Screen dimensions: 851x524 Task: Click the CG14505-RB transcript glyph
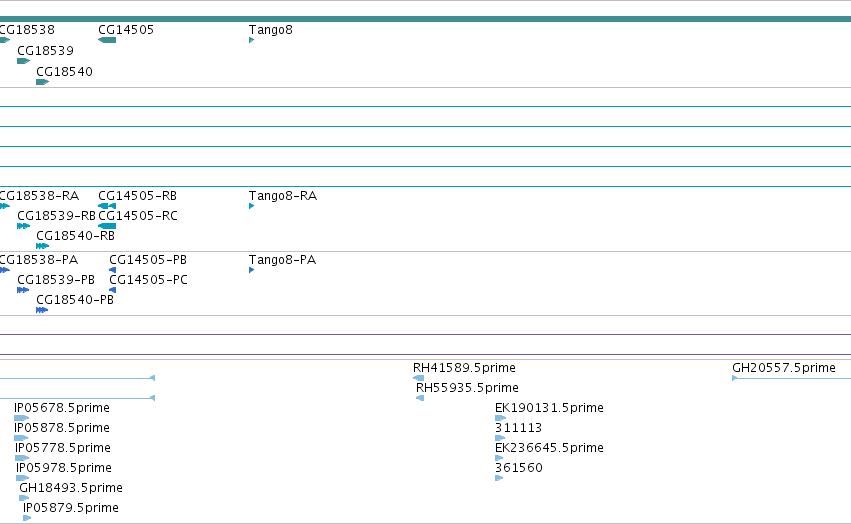(107, 206)
